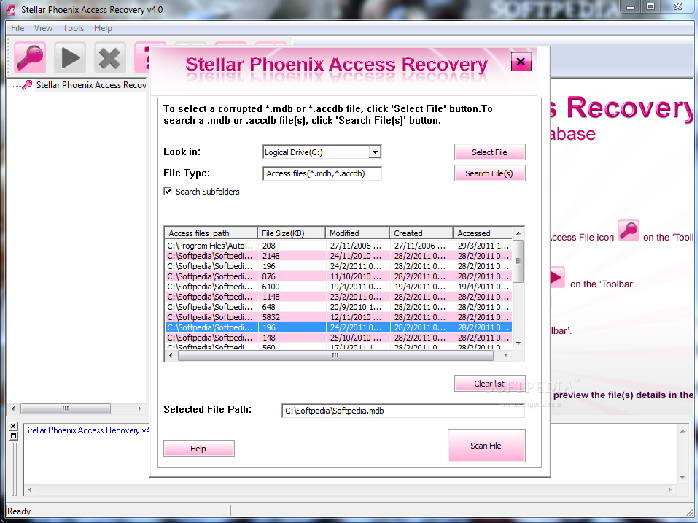This screenshot has height=523, width=698.
Task: Click the Clear list button
Action: [x=490, y=384]
